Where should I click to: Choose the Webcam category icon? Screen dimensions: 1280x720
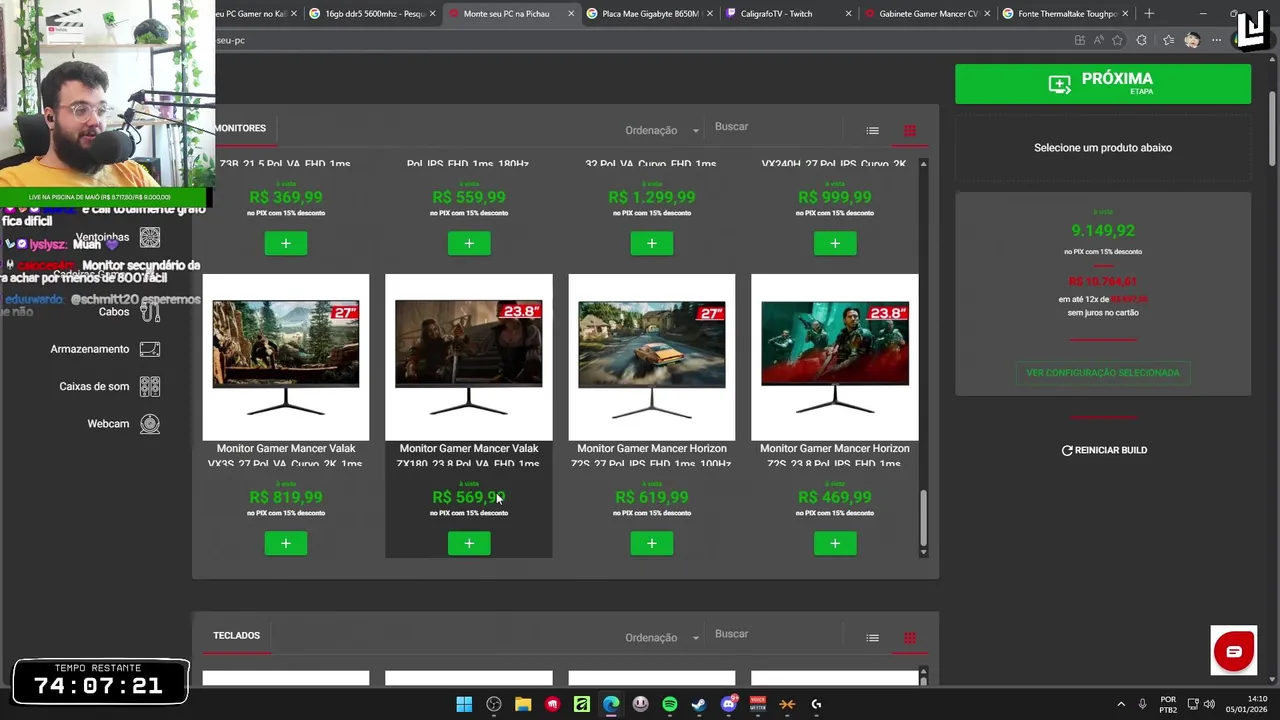coord(150,424)
